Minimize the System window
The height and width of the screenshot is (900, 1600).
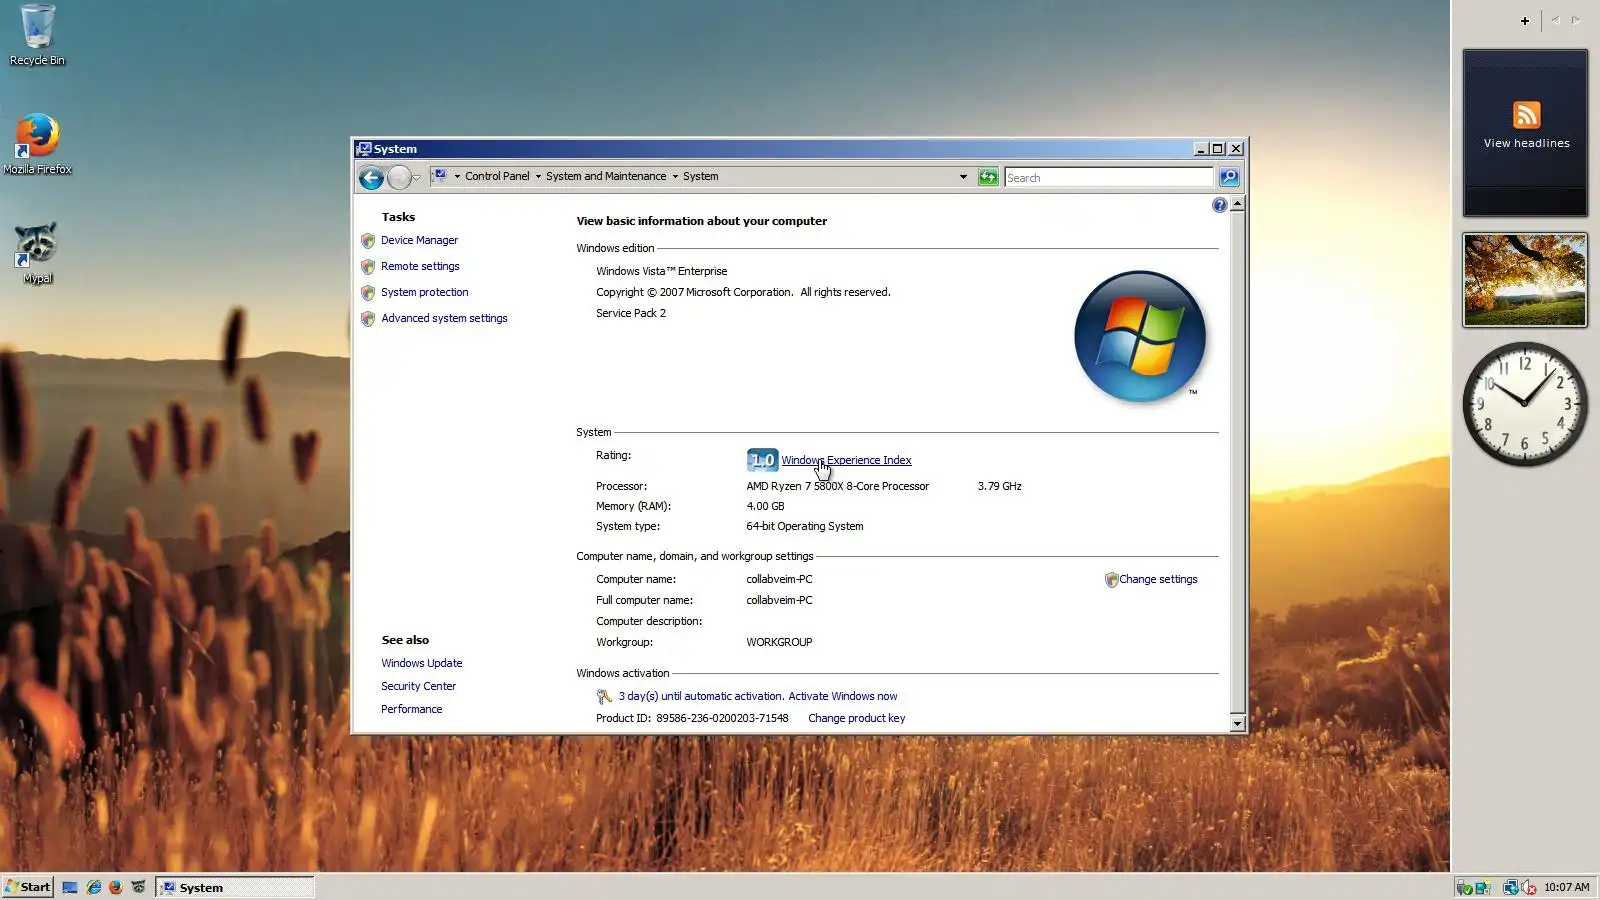(1200, 149)
